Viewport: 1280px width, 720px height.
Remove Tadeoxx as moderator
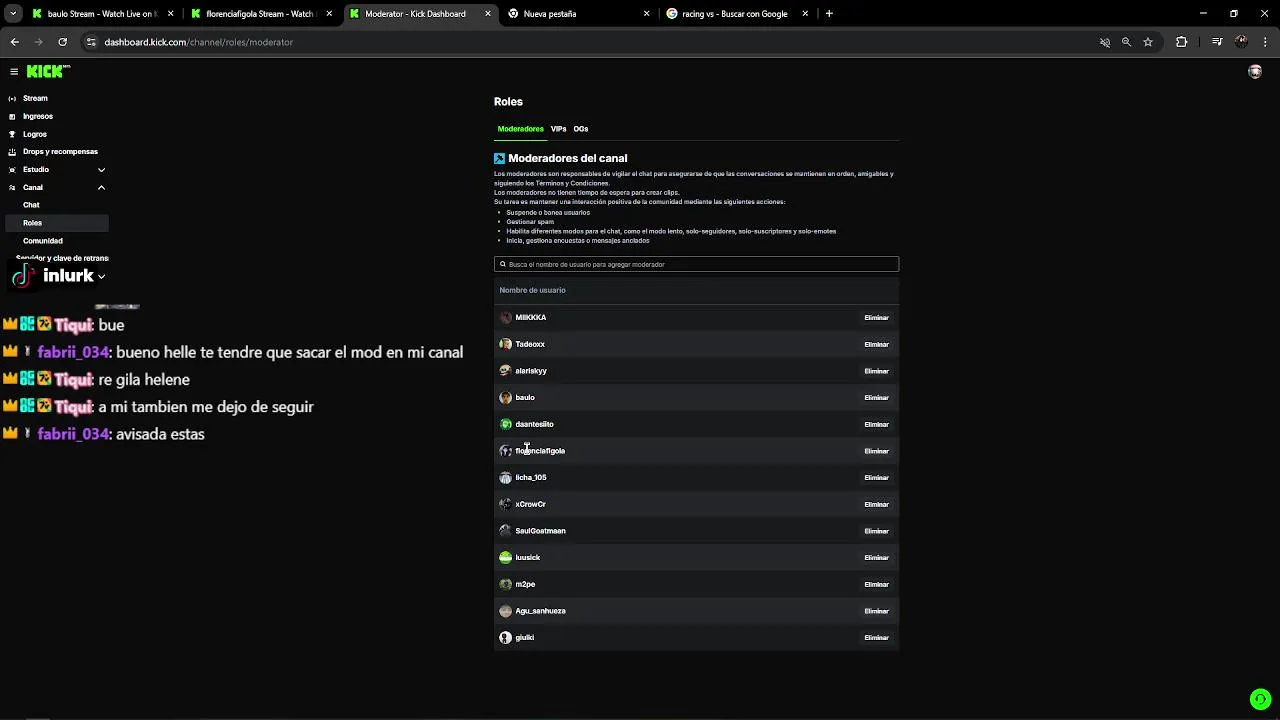tap(877, 344)
